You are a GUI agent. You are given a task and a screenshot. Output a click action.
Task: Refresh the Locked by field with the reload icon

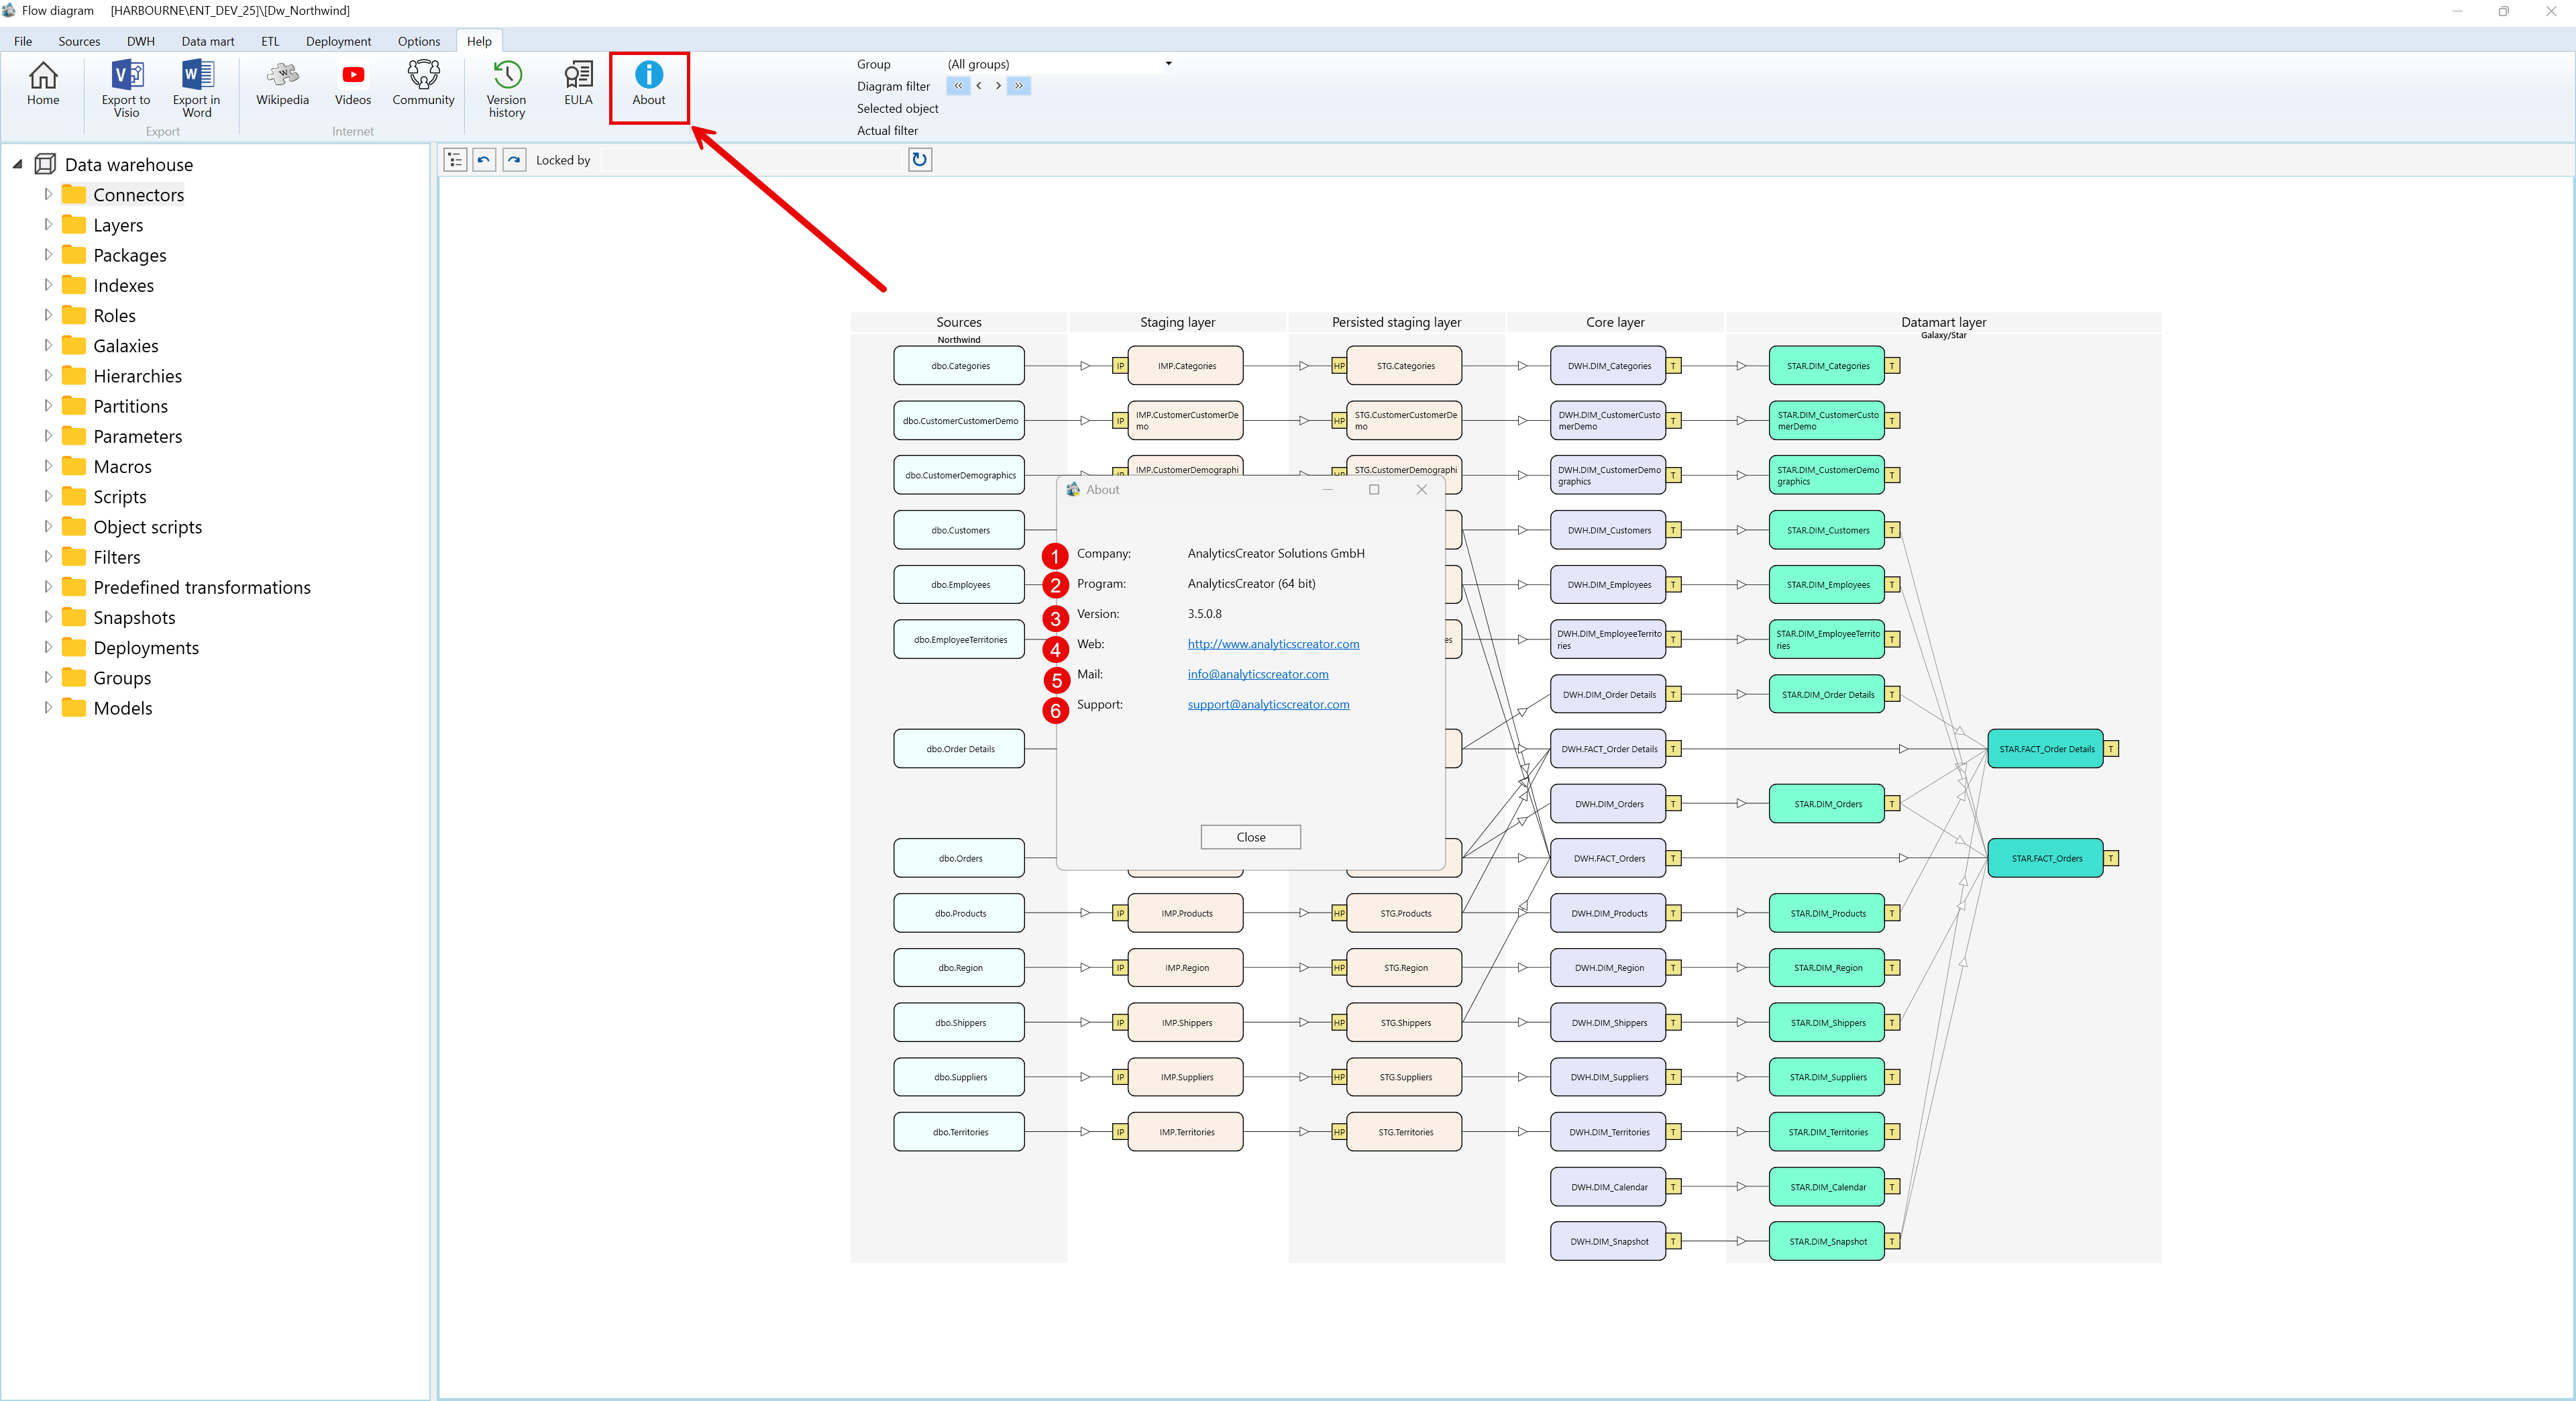919,159
